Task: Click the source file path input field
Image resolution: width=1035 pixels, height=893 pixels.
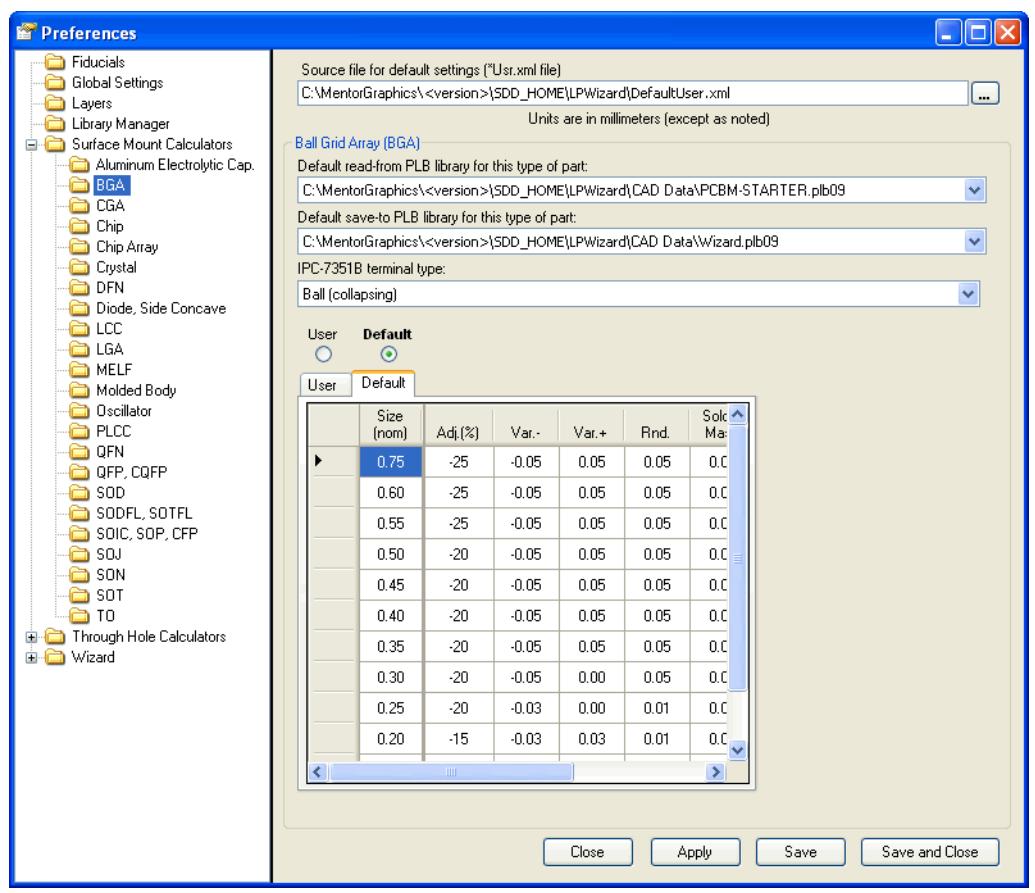Action: tap(632, 94)
